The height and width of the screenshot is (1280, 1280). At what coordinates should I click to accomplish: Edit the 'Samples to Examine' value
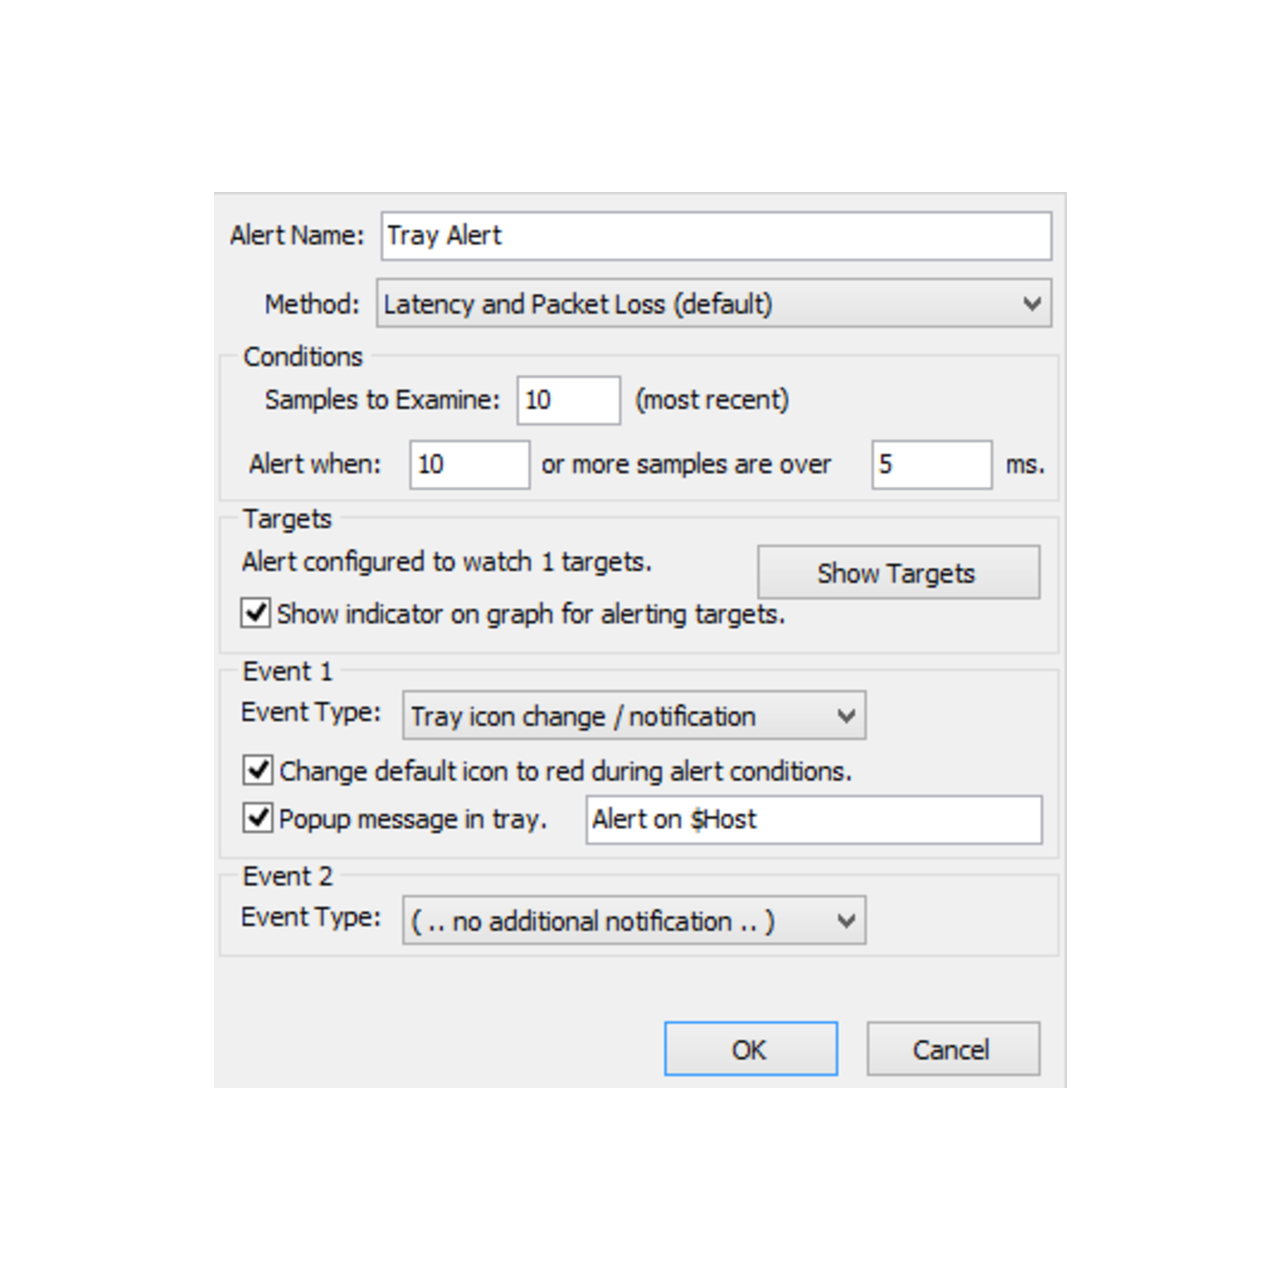[567, 400]
